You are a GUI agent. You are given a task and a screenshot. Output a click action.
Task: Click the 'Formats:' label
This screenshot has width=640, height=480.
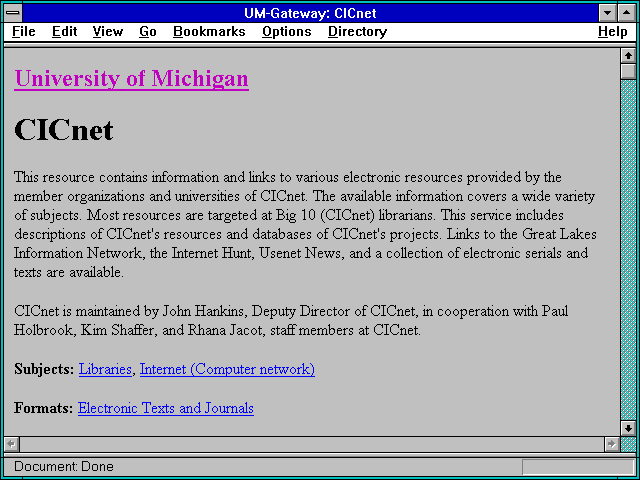coord(43,408)
